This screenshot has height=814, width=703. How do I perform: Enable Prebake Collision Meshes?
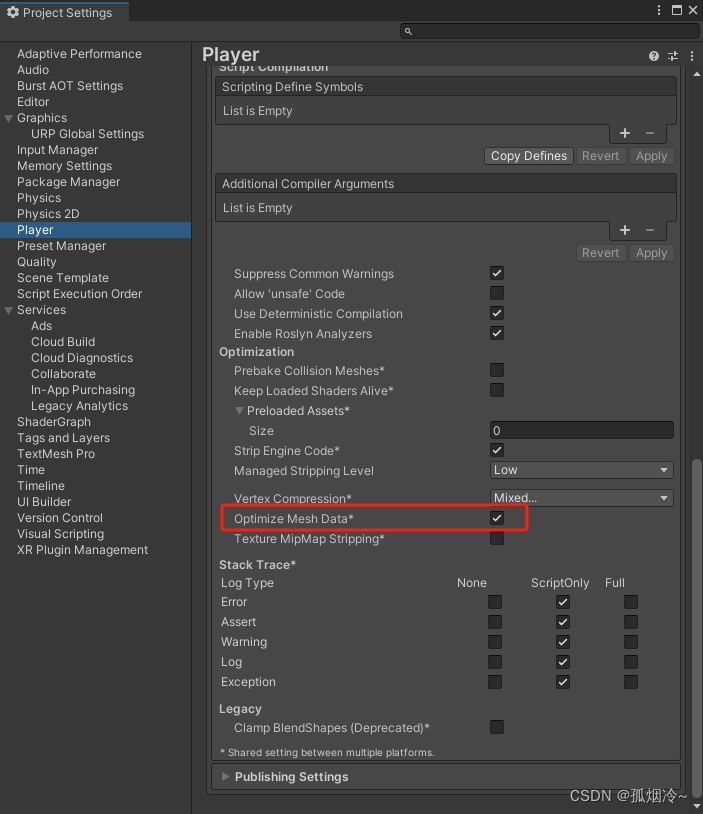tap(497, 370)
